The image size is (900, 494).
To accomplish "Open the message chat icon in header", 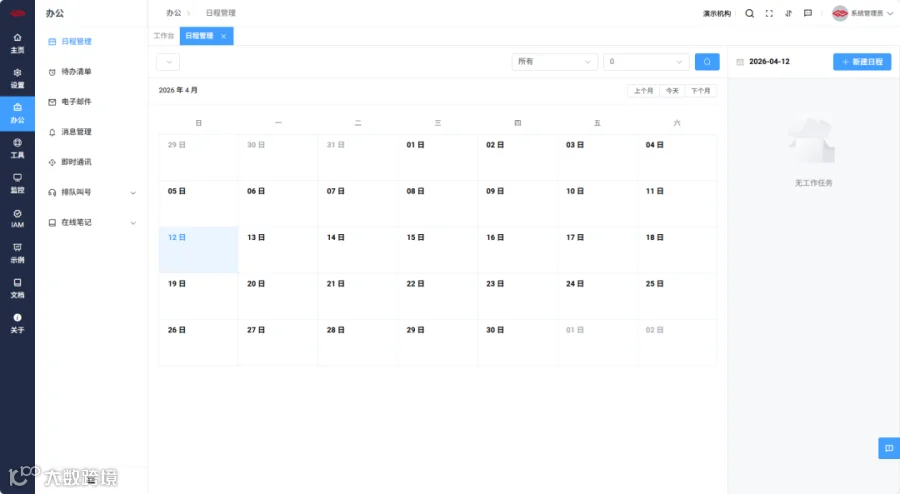I will (808, 13).
